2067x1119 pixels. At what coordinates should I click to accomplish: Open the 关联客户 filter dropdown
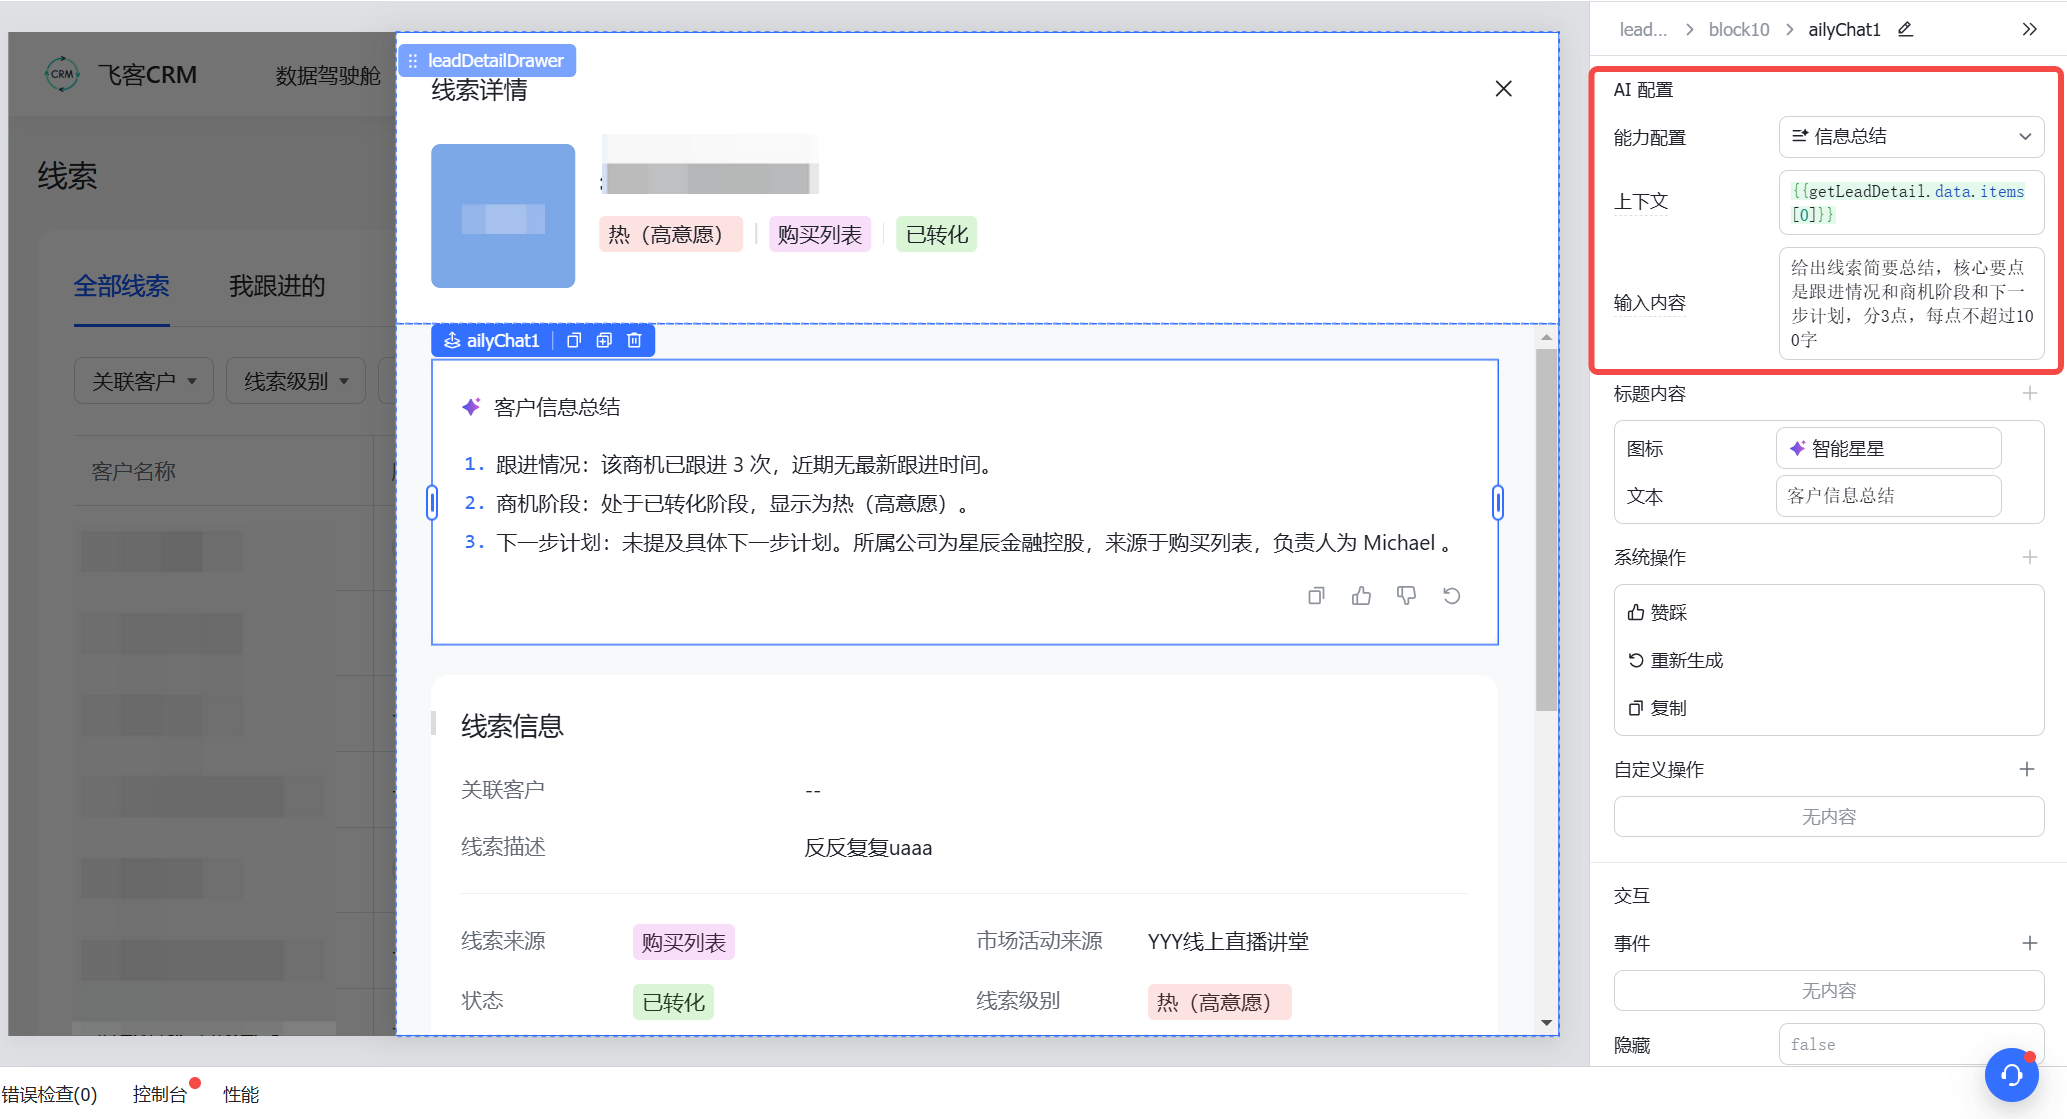click(x=144, y=381)
